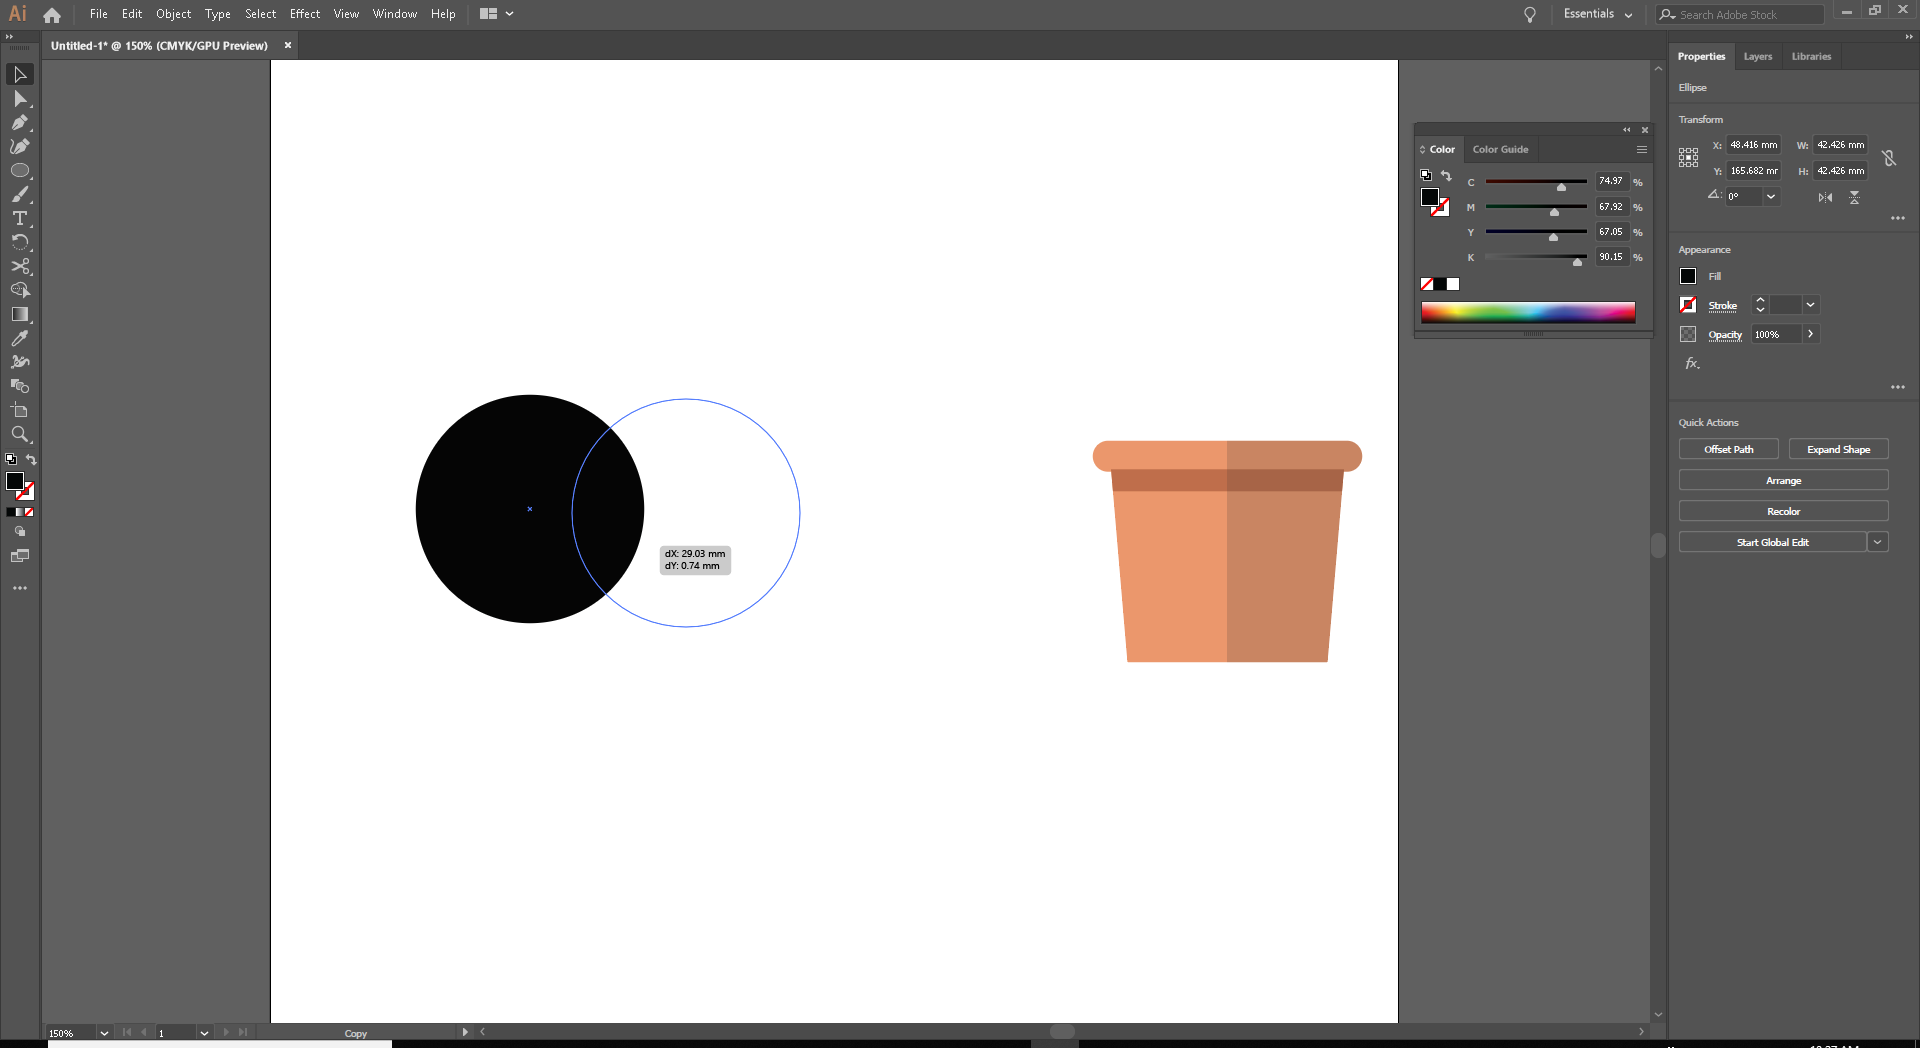Click the Arrange quick action button
The image size is (1920, 1048).
1783,481
